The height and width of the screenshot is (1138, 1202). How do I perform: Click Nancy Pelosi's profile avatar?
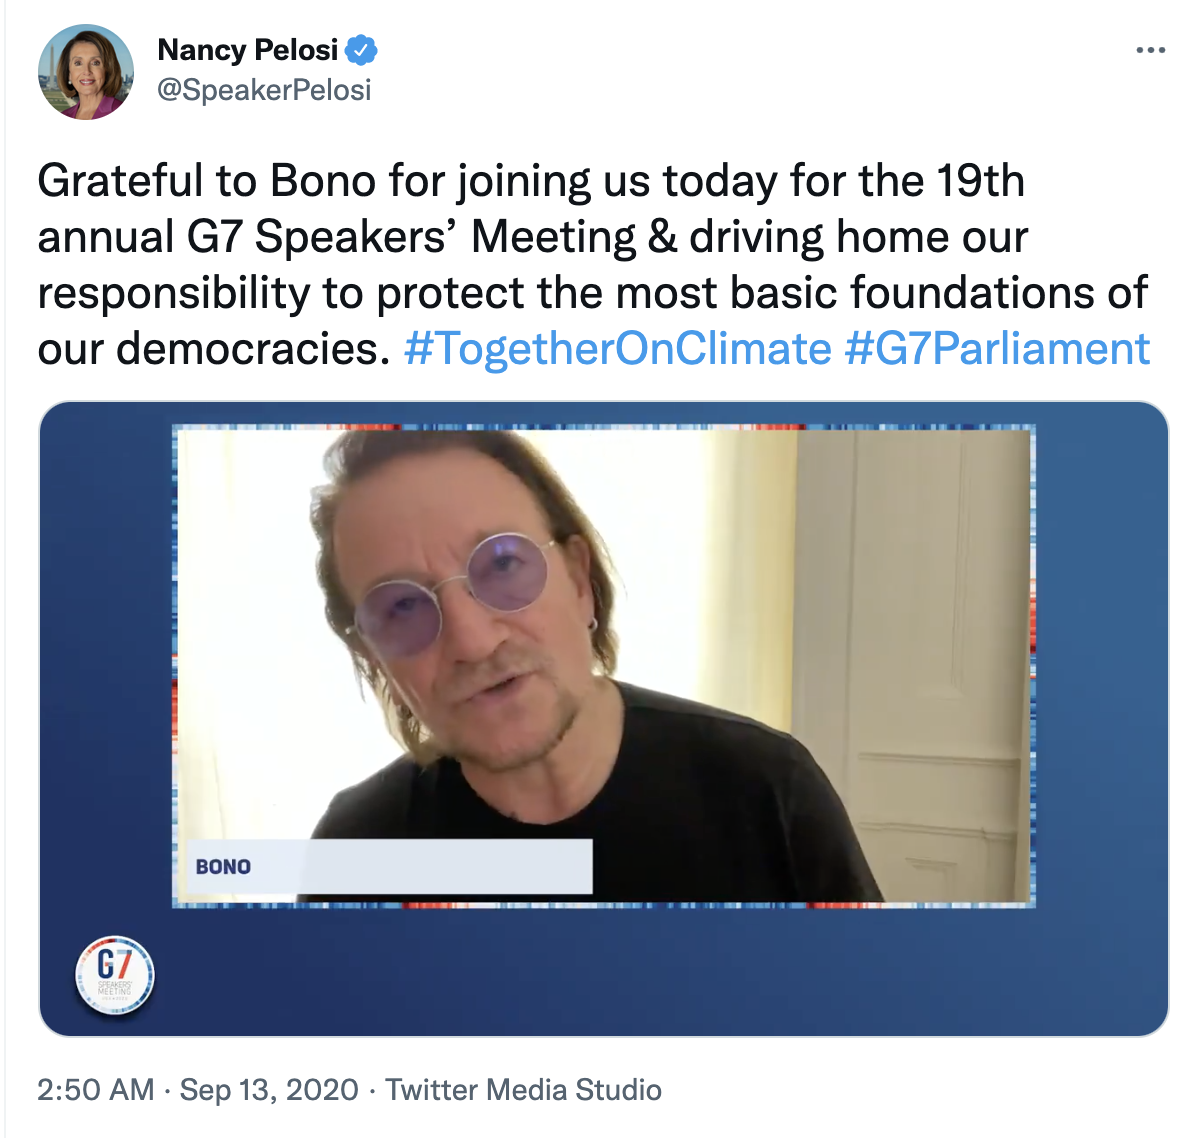point(86,72)
